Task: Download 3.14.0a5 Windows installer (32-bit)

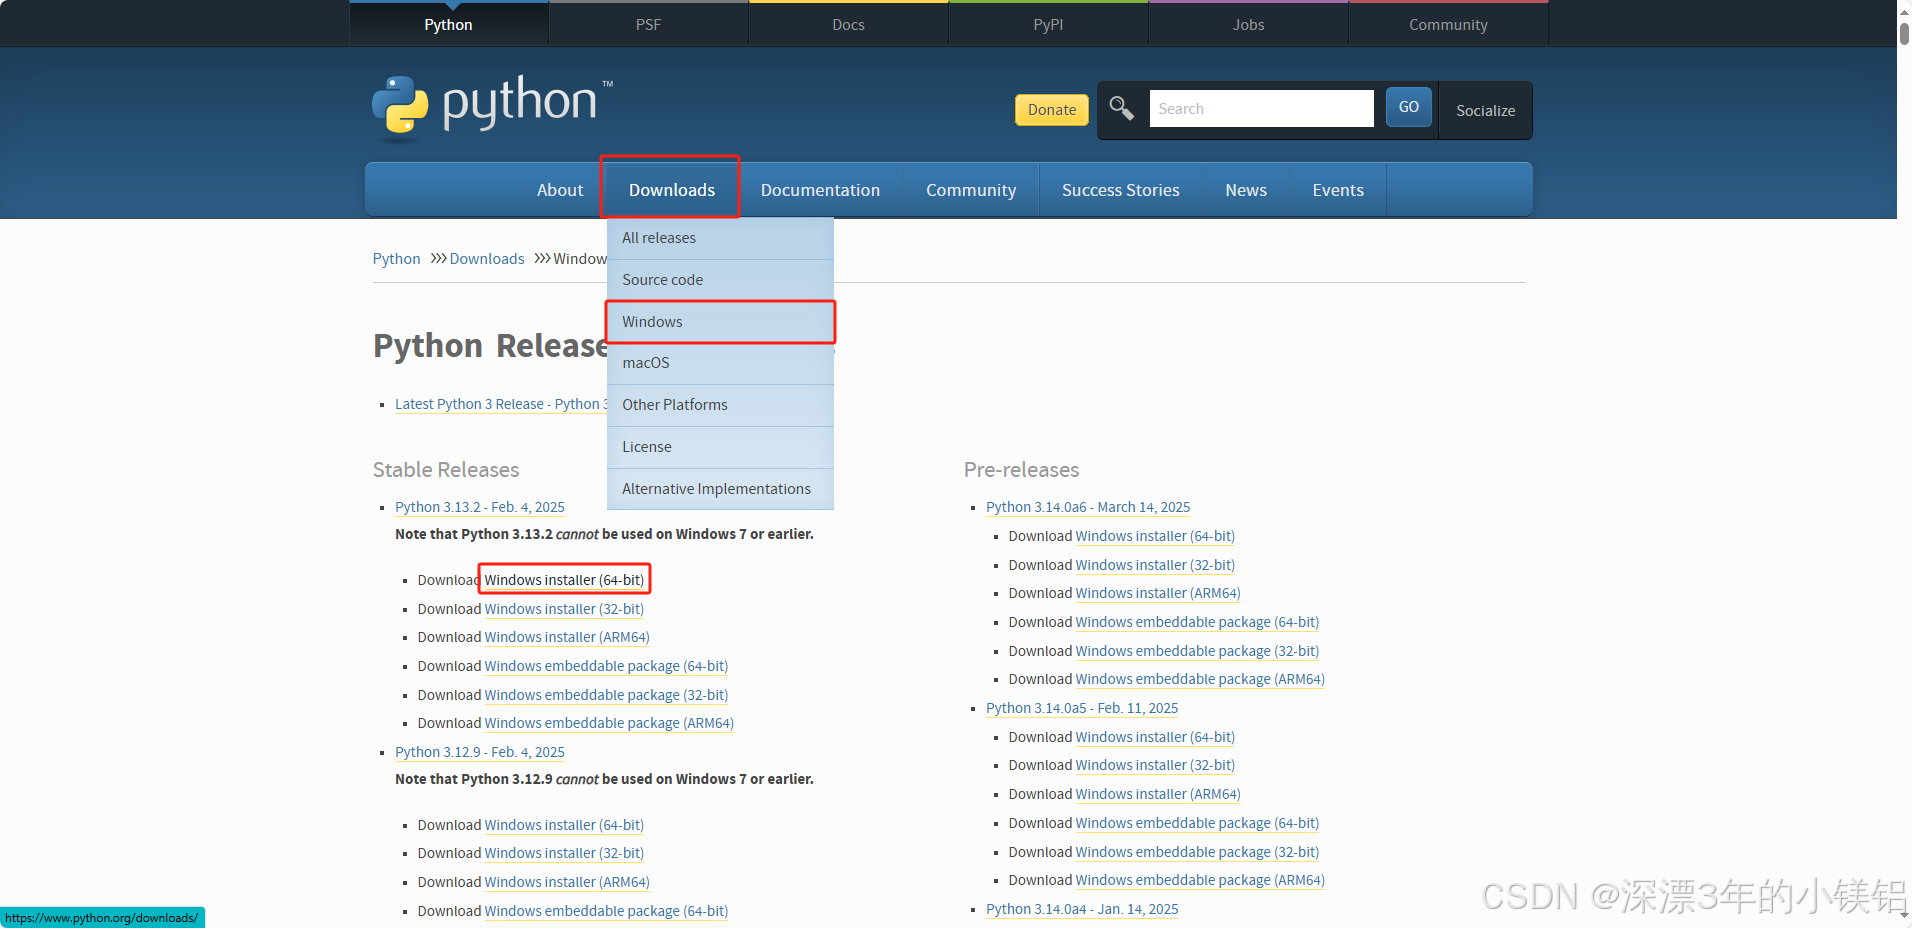Action: click(1155, 765)
